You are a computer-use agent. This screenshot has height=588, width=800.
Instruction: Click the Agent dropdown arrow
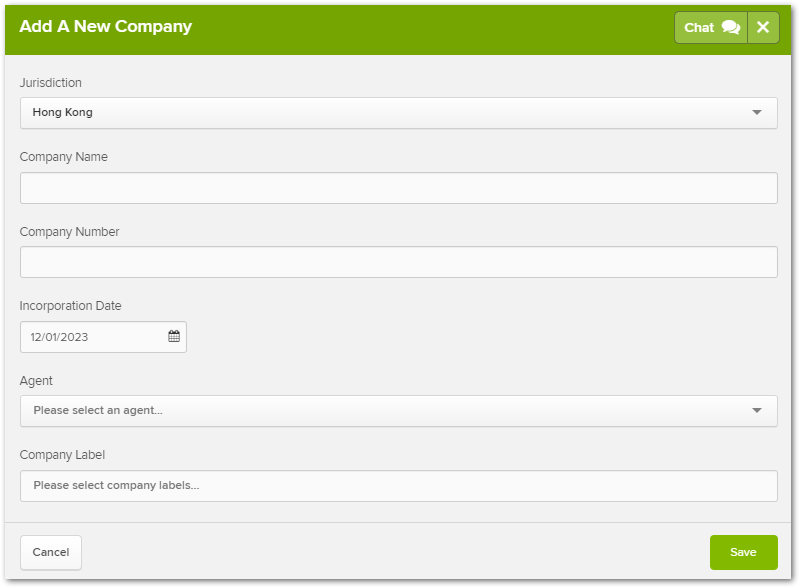click(x=757, y=411)
